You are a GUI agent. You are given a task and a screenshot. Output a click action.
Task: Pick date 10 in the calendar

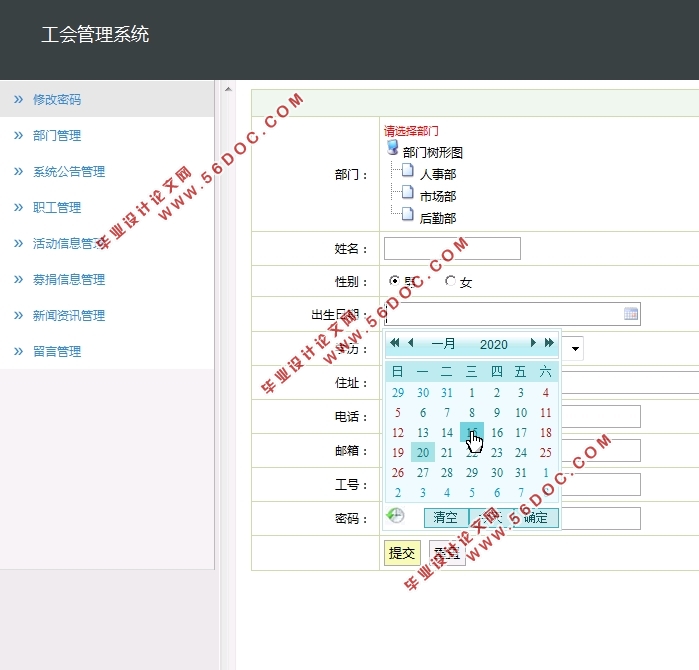[x=521, y=412]
